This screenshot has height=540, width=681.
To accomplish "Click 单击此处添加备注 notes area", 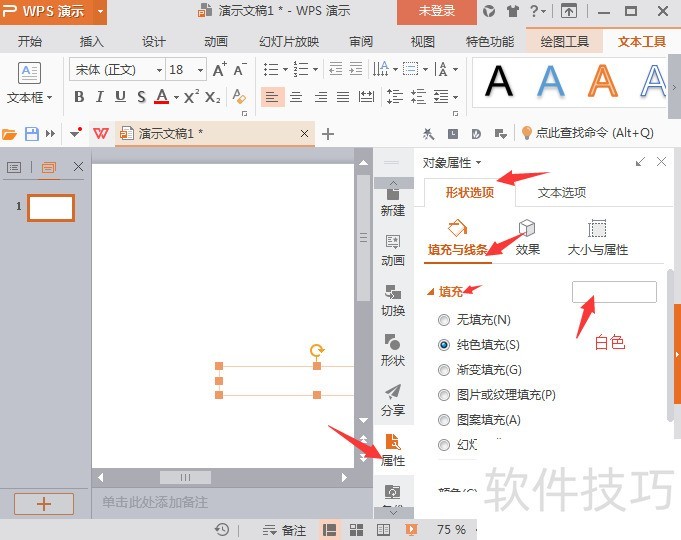I will (x=155, y=503).
